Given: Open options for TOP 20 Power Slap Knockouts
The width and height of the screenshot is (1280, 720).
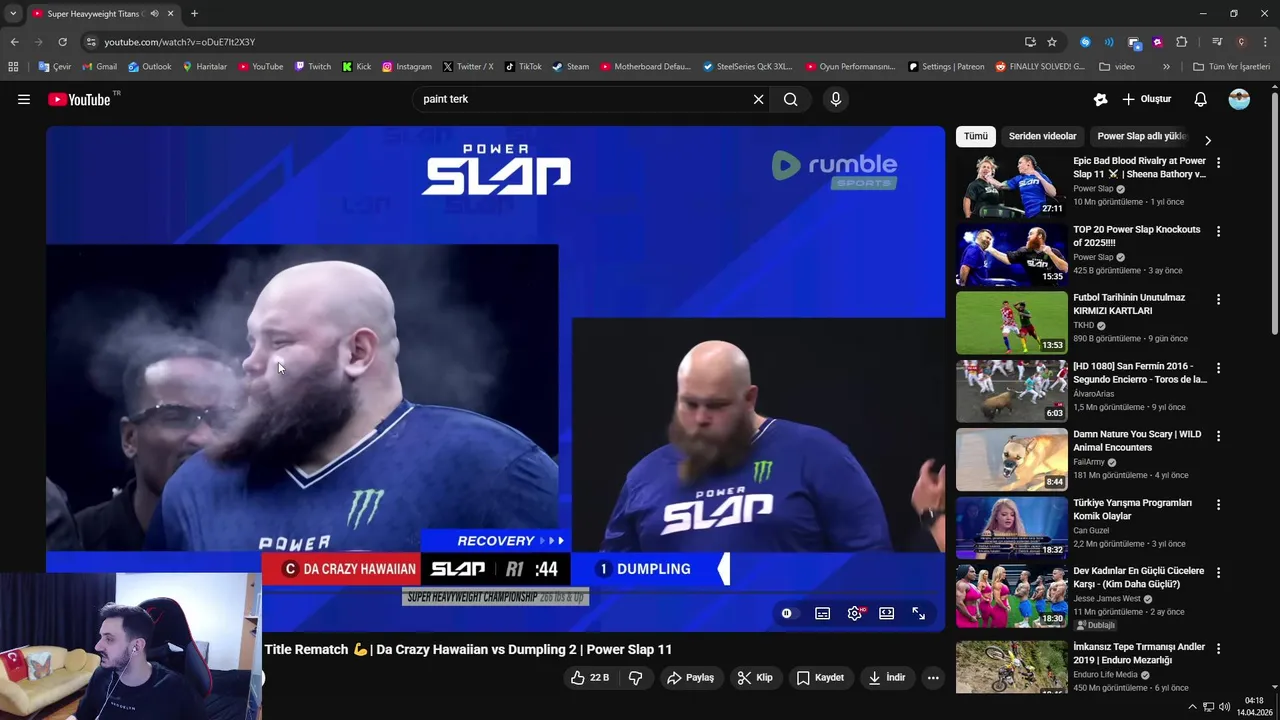Looking at the screenshot, I should (1218, 231).
